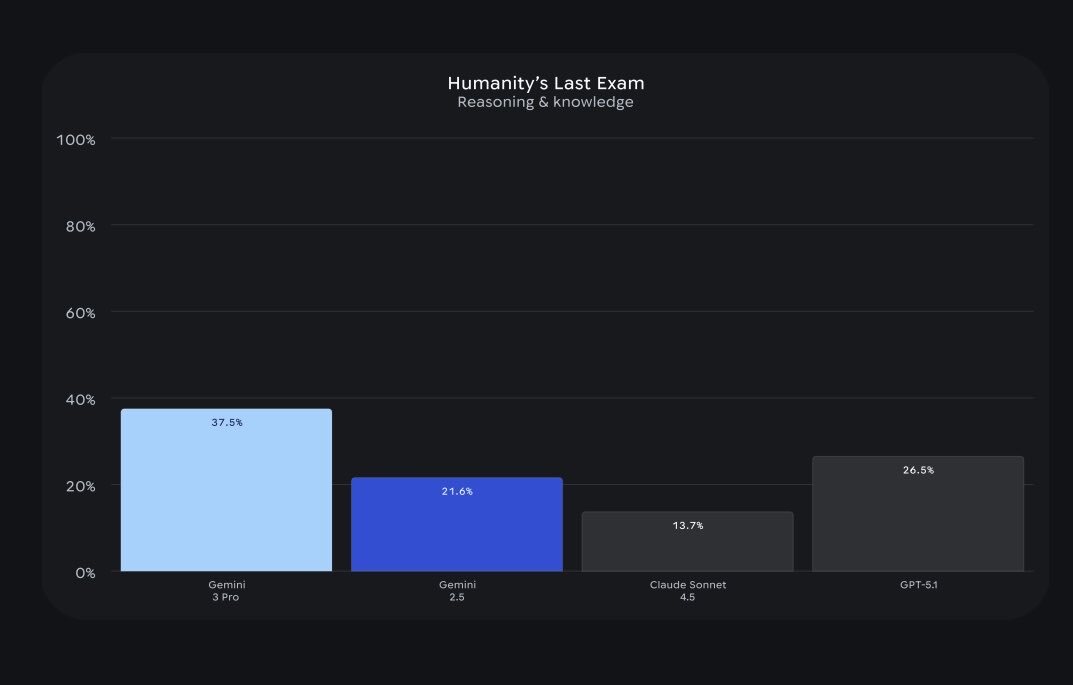
Task: Click the 60% y-axis label
Action: point(79,313)
